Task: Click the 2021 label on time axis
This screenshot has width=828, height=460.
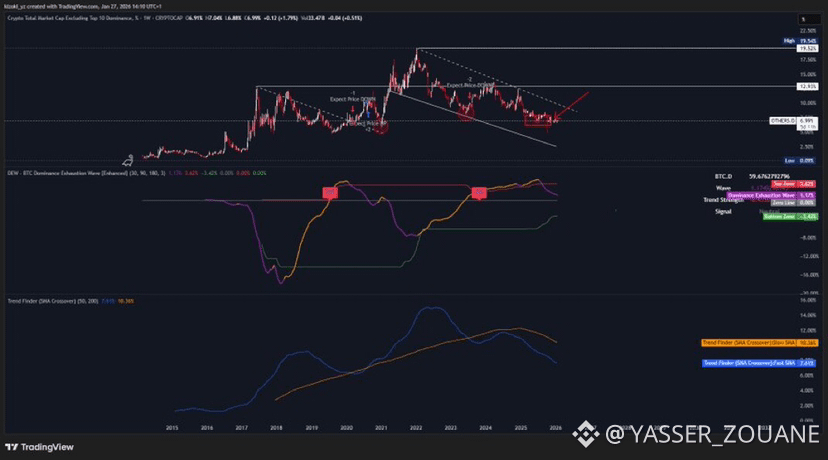Action: (381, 428)
